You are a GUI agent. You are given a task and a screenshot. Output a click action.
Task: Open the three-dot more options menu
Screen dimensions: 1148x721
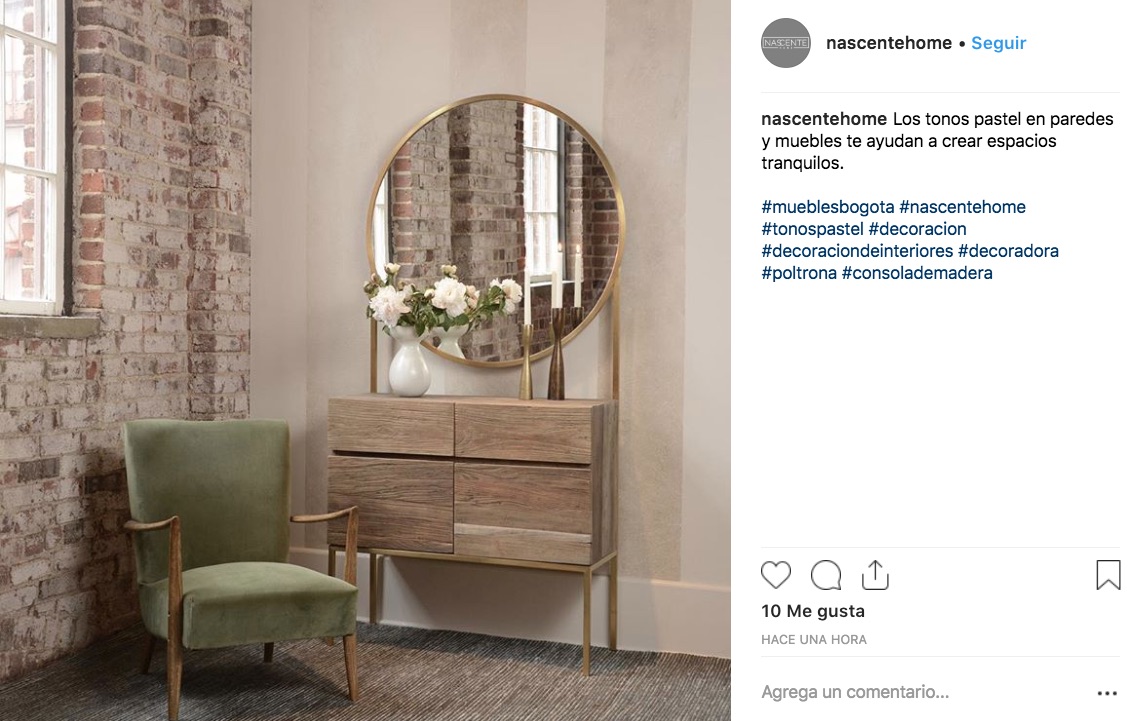pyautogui.click(x=1107, y=692)
